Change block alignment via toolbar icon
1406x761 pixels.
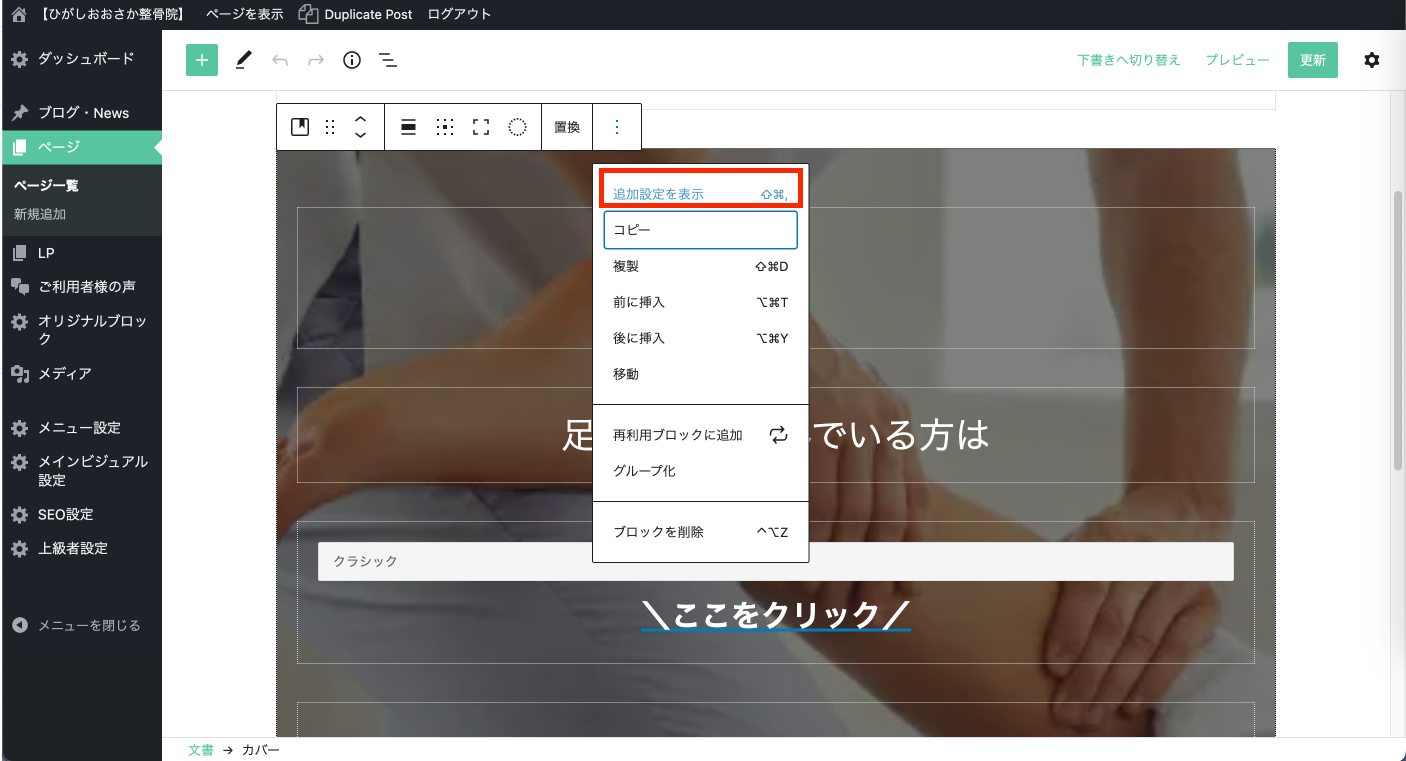(x=408, y=127)
